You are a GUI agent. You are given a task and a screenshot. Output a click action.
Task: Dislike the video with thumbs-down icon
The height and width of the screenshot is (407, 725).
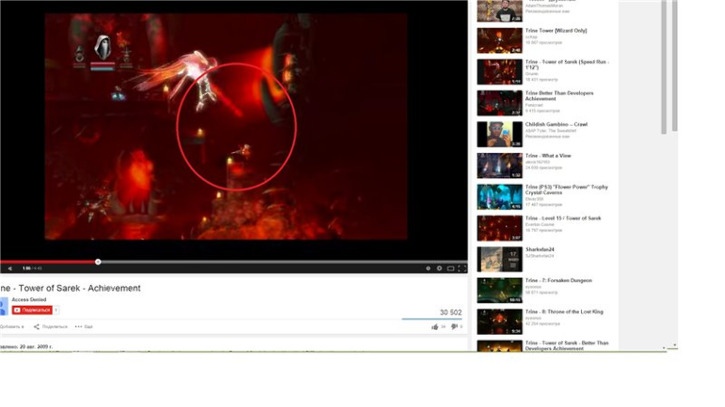(455, 327)
